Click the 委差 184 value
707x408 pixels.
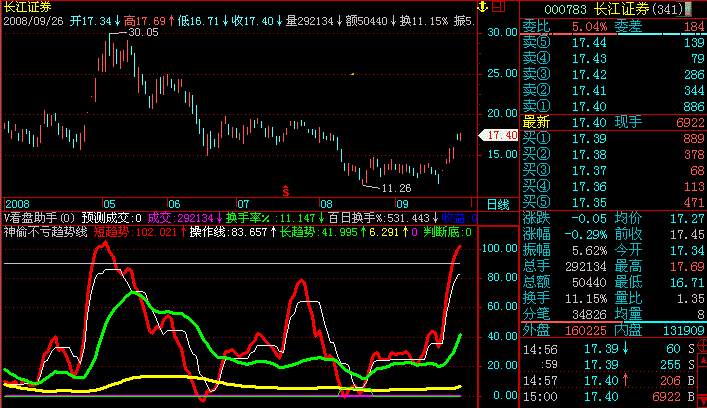click(x=693, y=27)
